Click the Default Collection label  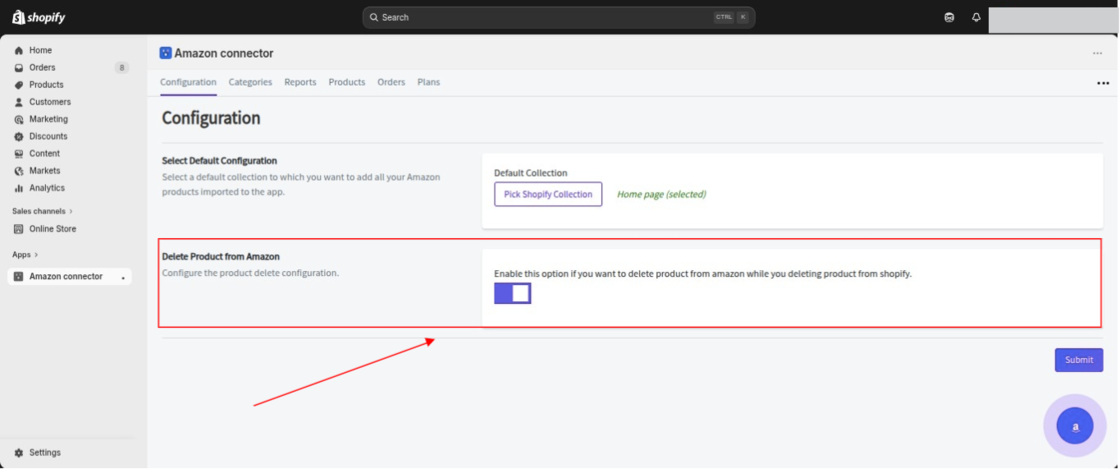531,173
